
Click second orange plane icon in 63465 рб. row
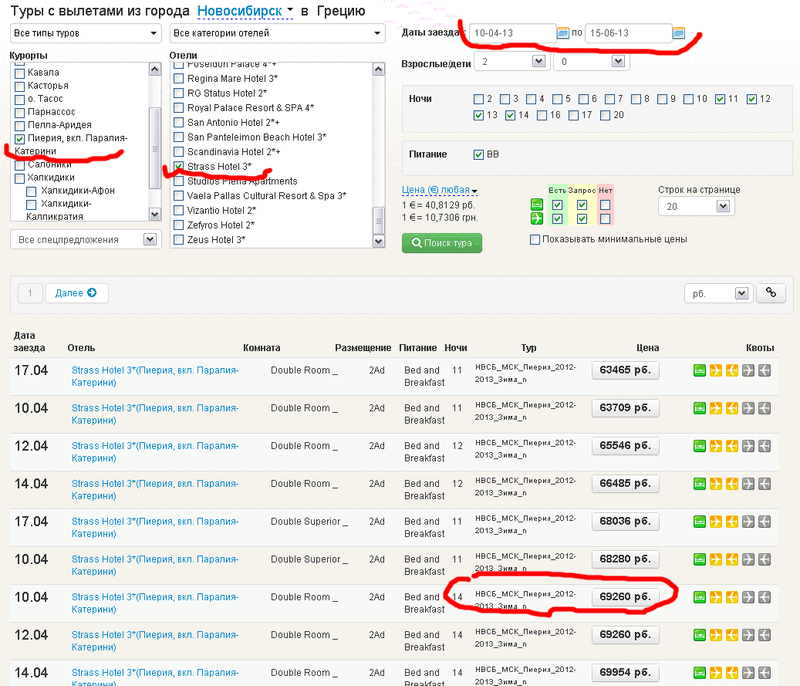click(x=732, y=370)
